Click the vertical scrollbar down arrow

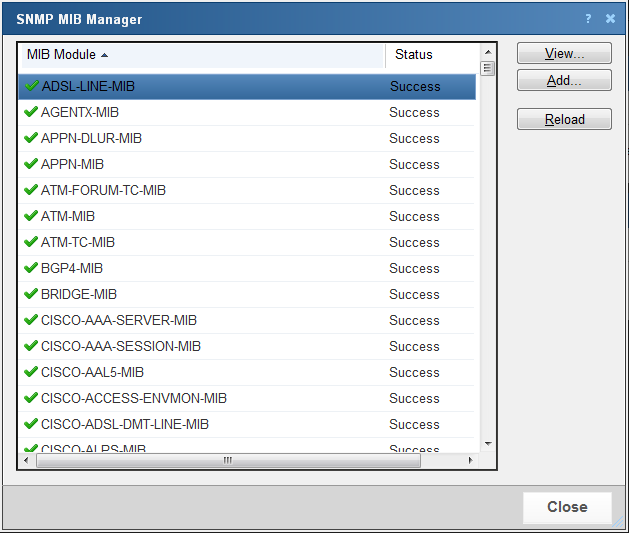[x=488, y=443]
